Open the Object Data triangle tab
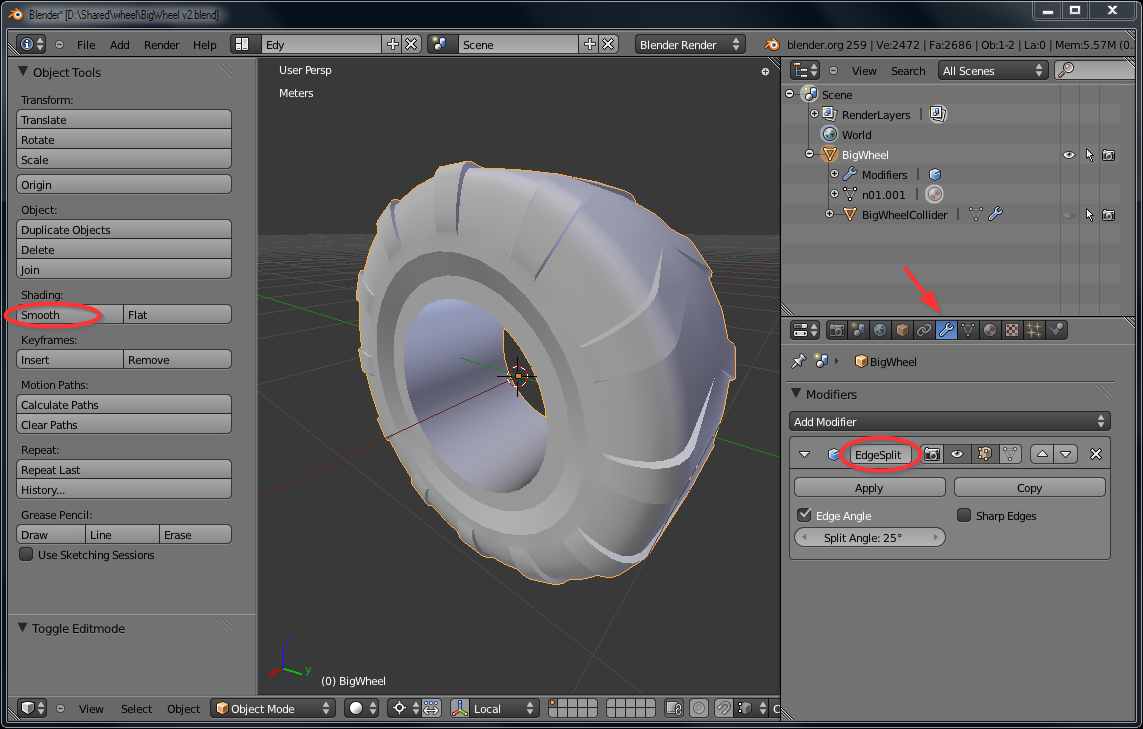The height and width of the screenshot is (729, 1143). (968, 330)
